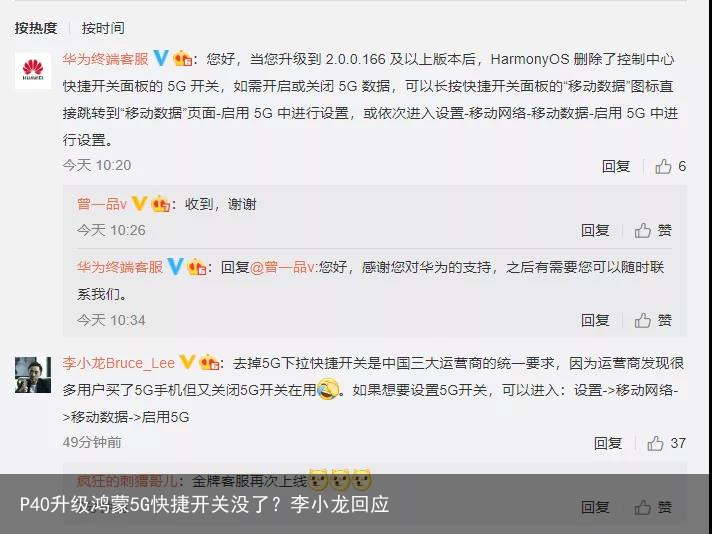
Task: Click the laughing-crying emoji in Bruce Lee's comment
Action: 328,389
